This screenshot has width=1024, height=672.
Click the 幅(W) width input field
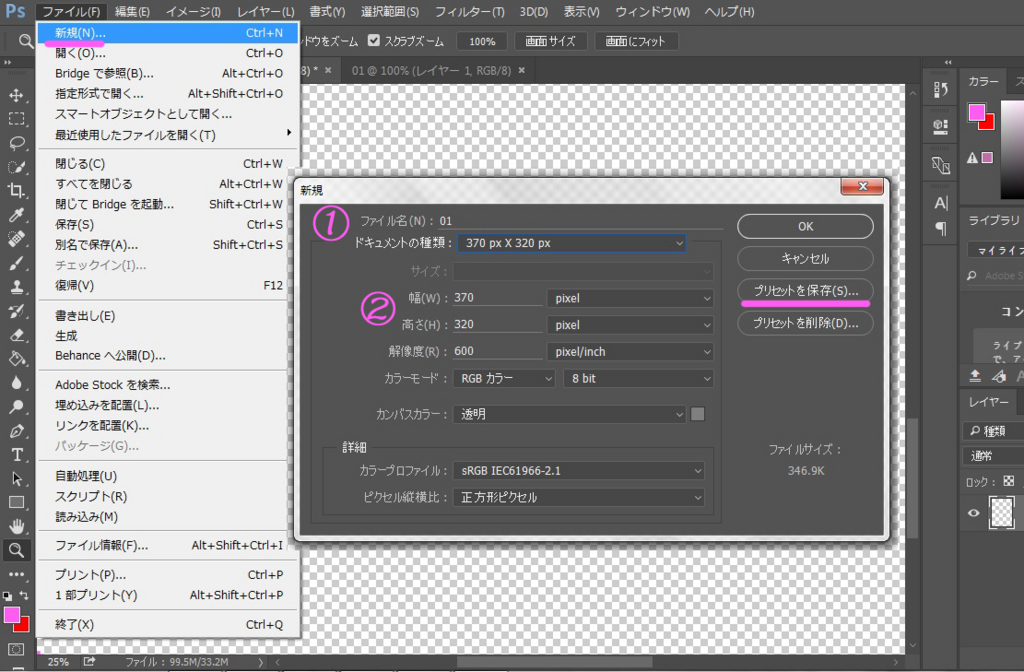pos(498,298)
